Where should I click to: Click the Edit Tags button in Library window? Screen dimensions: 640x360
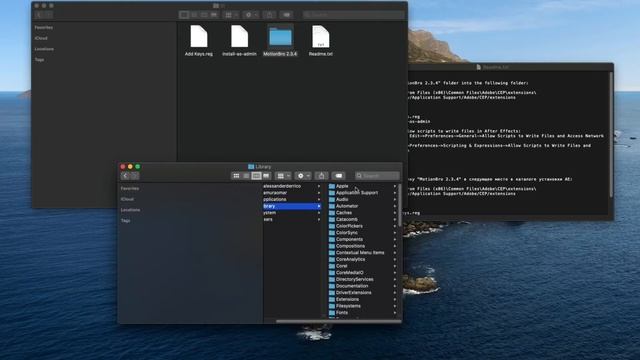pyautogui.click(x=338, y=176)
